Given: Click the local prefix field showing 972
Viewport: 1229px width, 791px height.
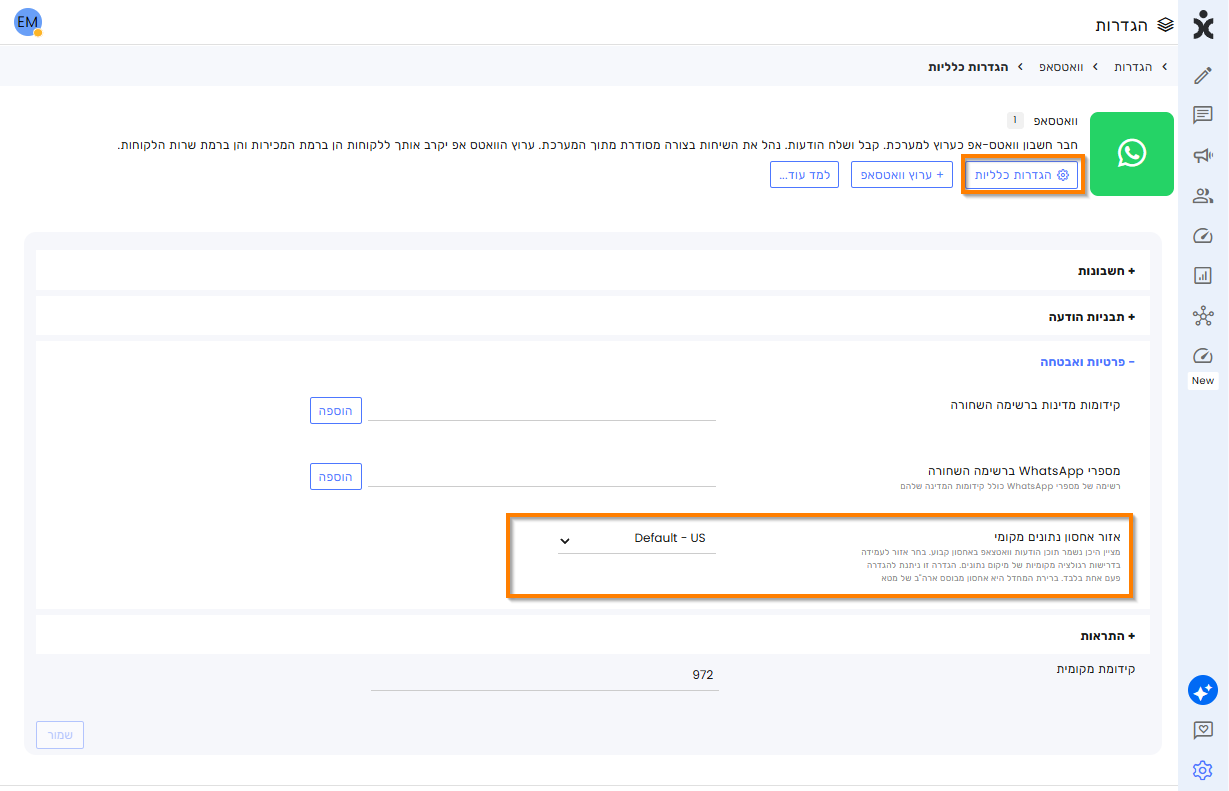Looking at the screenshot, I should pos(544,675).
